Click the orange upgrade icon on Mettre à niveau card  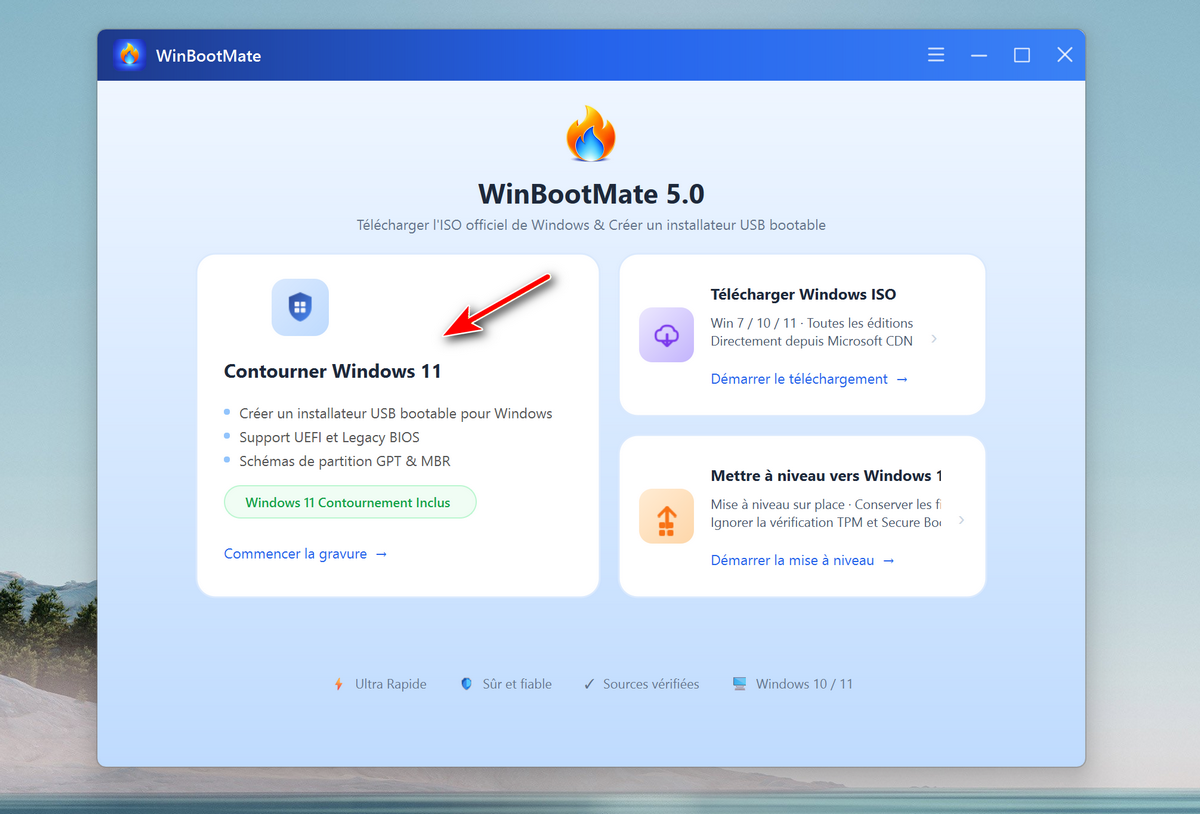pos(666,516)
